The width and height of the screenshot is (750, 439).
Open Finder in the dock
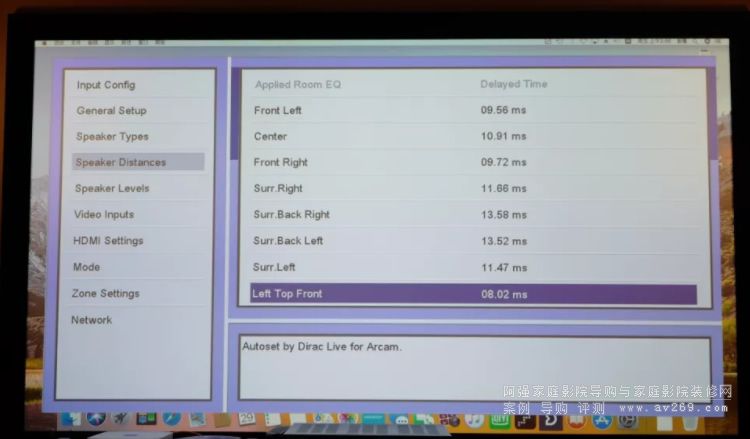click(x=72, y=418)
